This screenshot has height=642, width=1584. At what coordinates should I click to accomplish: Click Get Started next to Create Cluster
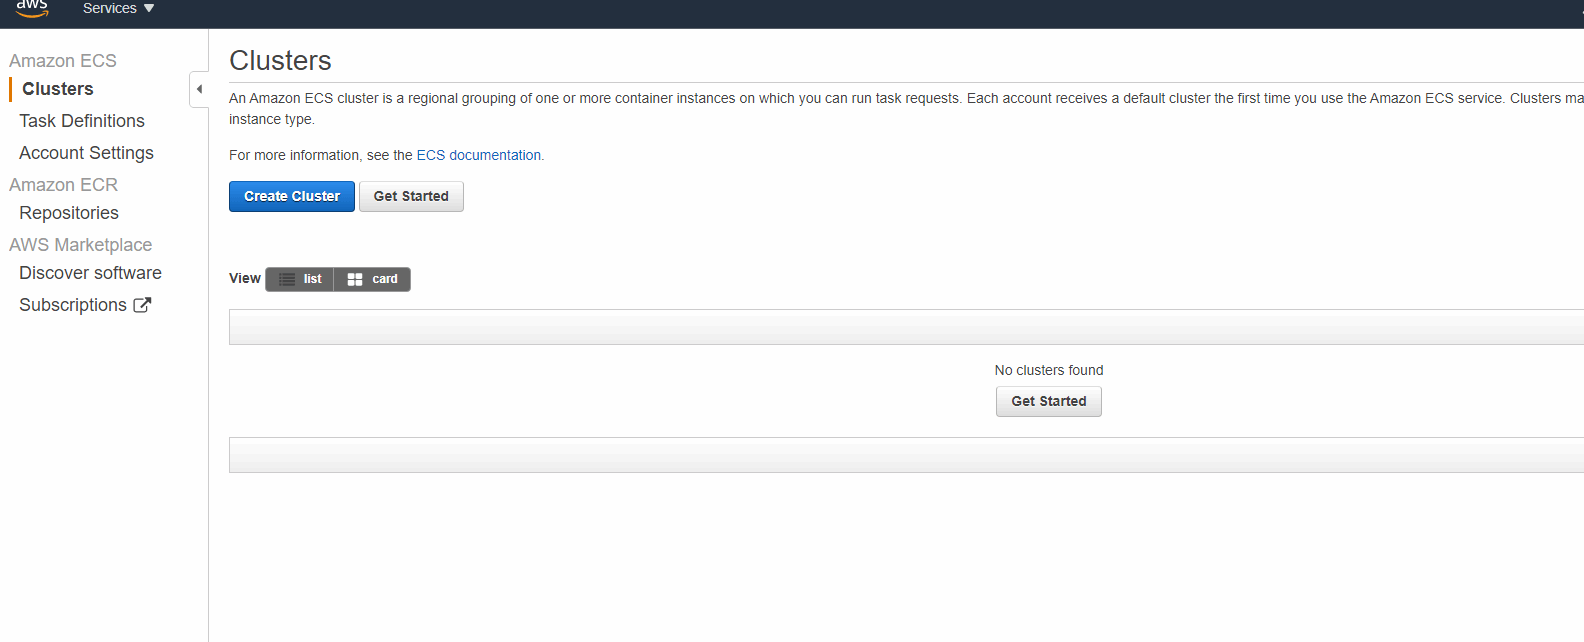point(411,196)
